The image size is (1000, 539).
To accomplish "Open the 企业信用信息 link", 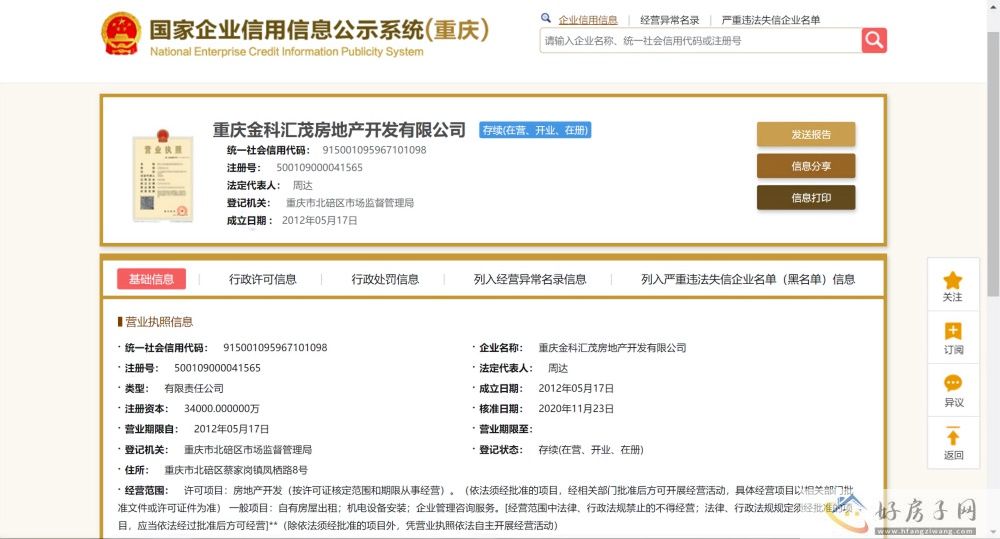I will pyautogui.click(x=588, y=20).
